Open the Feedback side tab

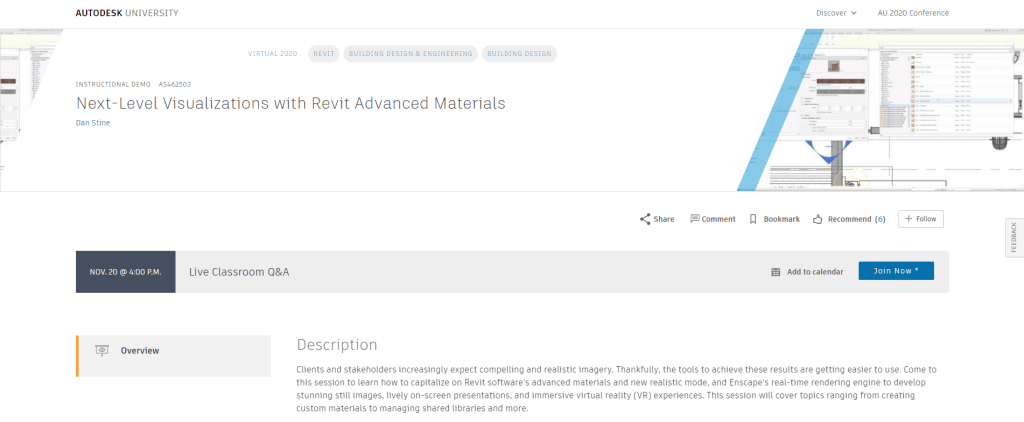[x=1014, y=239]
